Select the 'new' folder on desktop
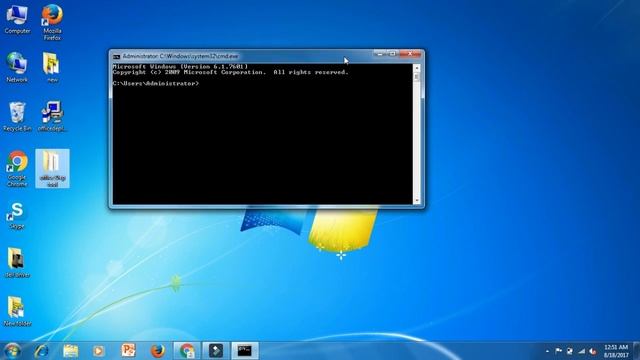This screenshot has height=360, width=640. coord(52,68)
